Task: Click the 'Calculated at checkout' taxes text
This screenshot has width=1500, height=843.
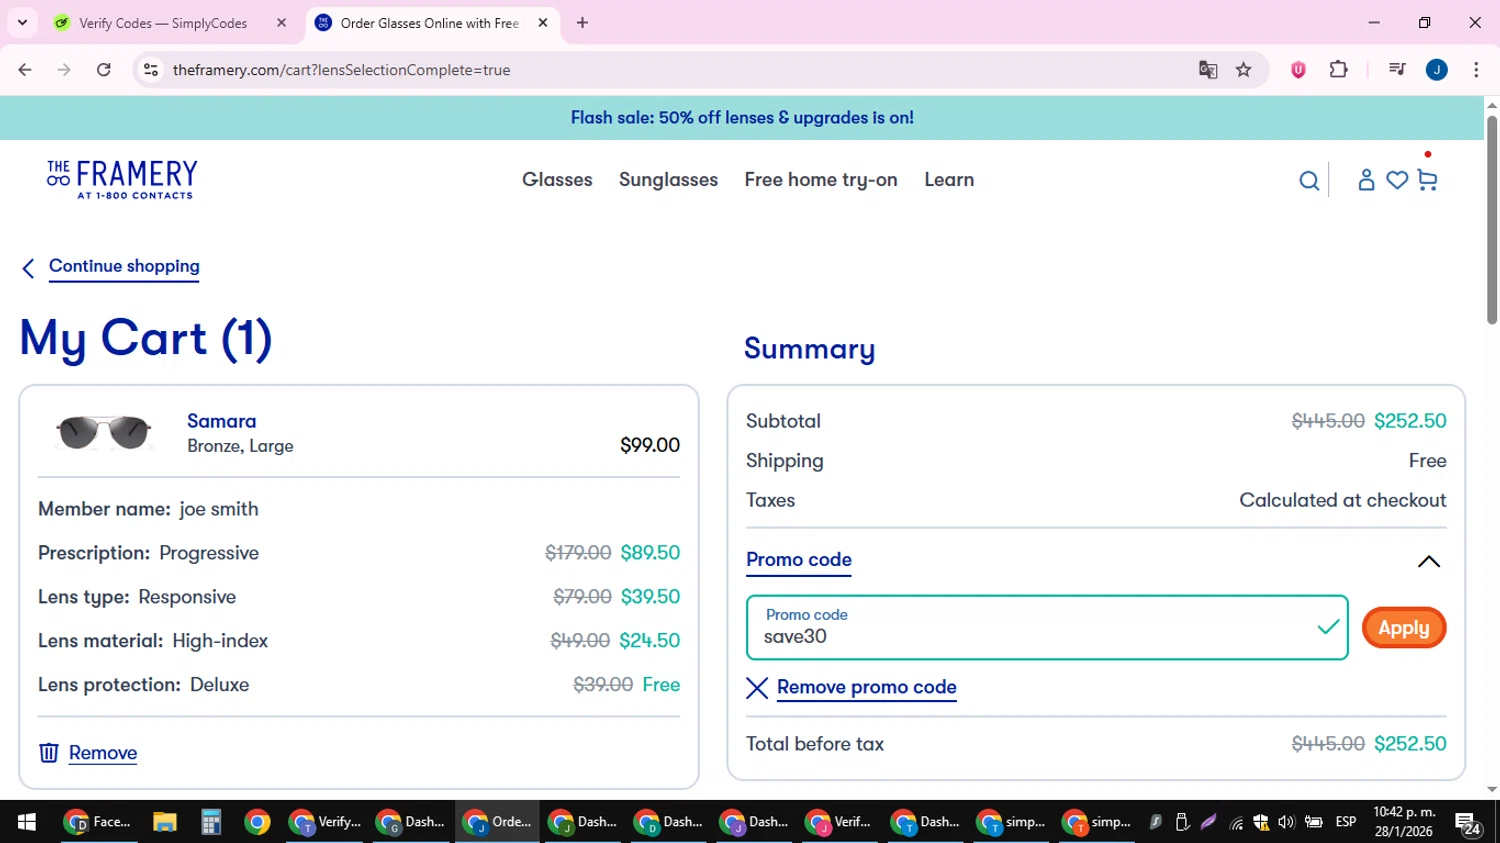Action: [x=1343, y=500]
